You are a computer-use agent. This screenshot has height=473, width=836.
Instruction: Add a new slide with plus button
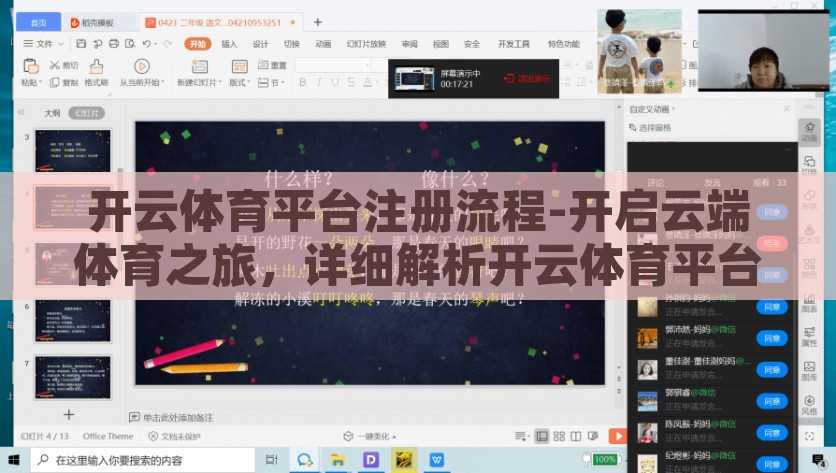(68, 414)
